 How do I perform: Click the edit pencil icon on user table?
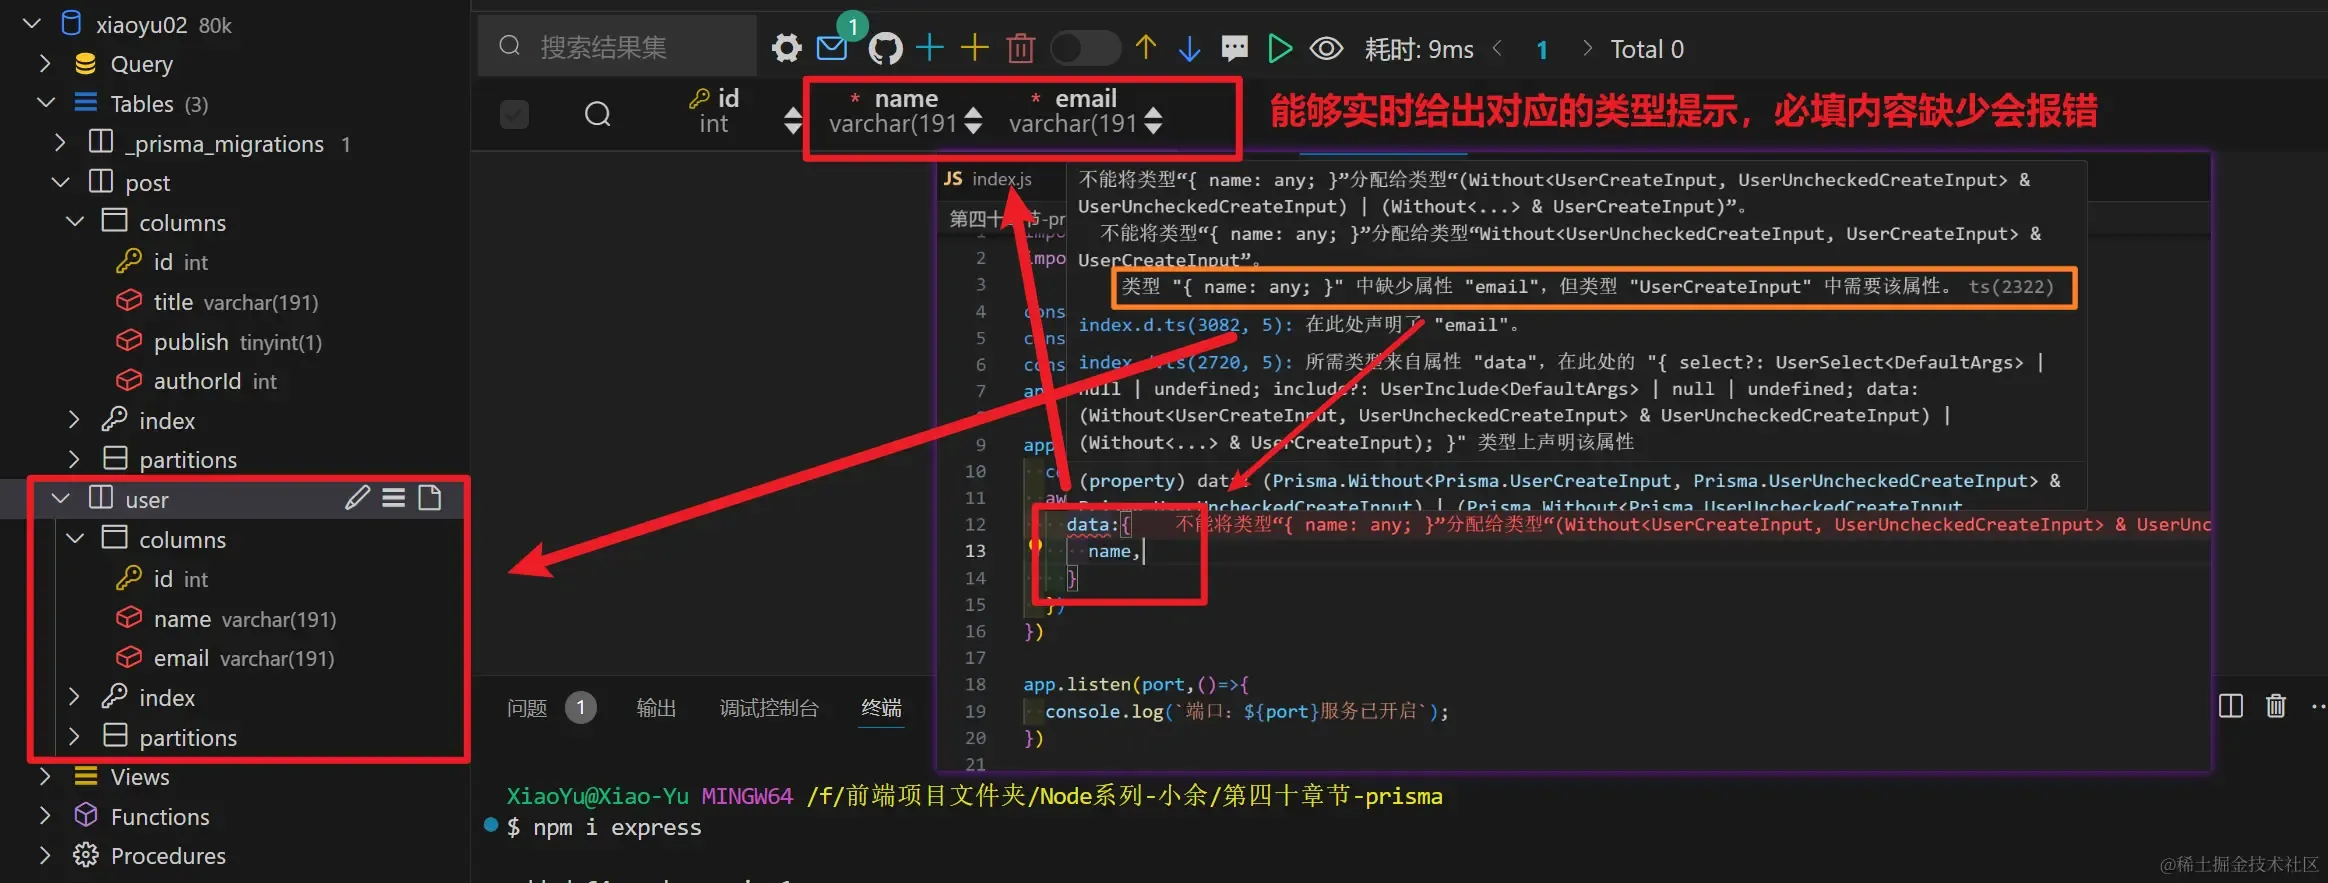[357, 498]
